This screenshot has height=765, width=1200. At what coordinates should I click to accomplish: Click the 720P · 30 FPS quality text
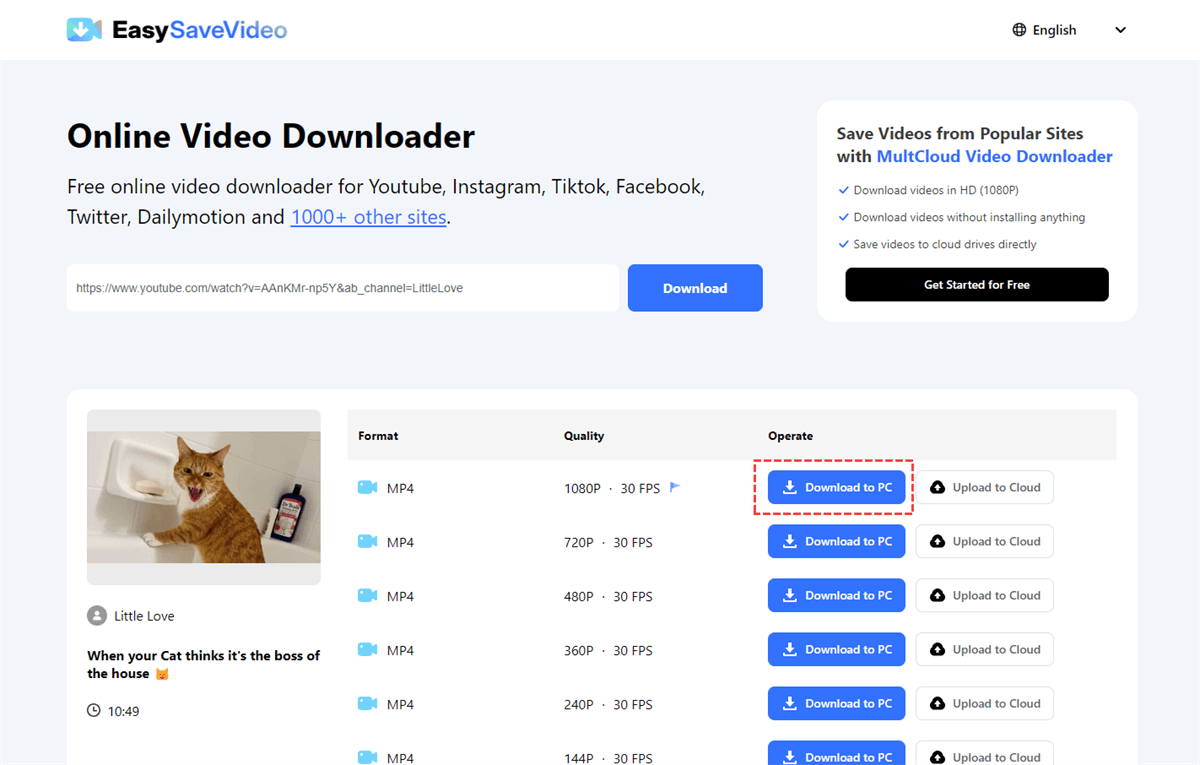pyautogui.click(x=608, y=542)
